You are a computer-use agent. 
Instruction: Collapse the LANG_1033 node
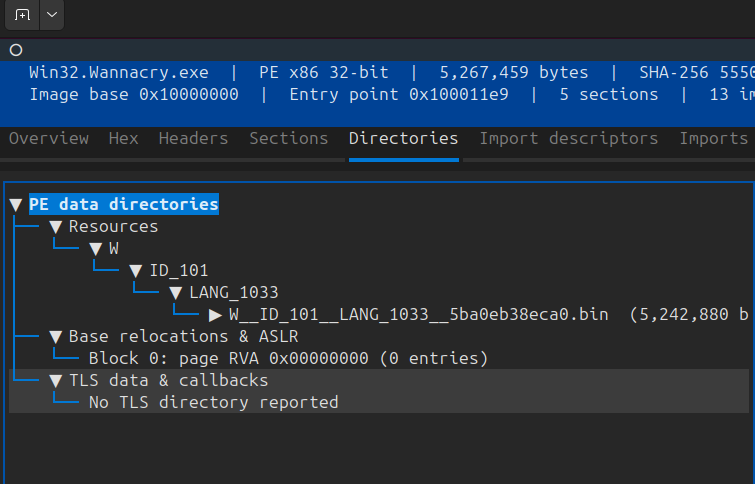tap(176, 293)
